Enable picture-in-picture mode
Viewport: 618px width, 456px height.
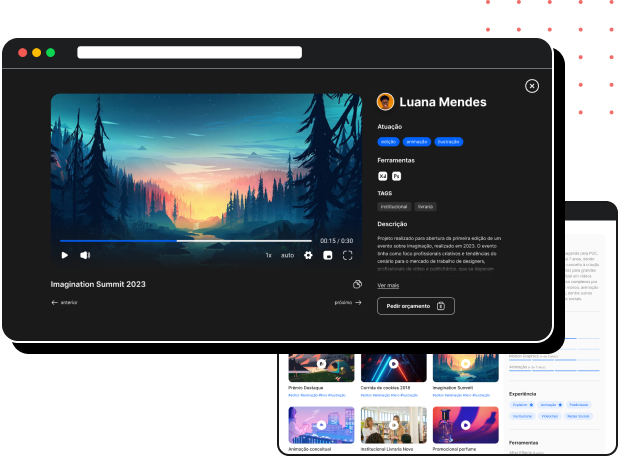(x=327, y=255)
